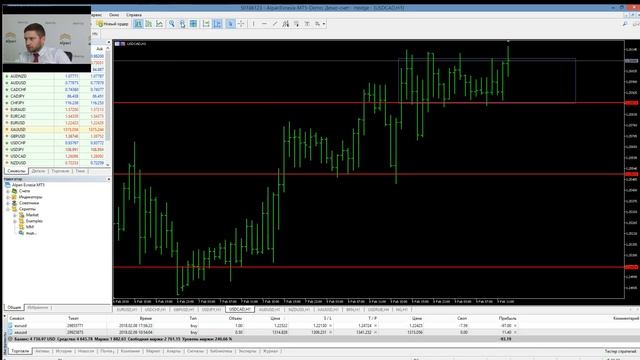Switch to Тики tab in Market Watch

[x=80, y=171]
